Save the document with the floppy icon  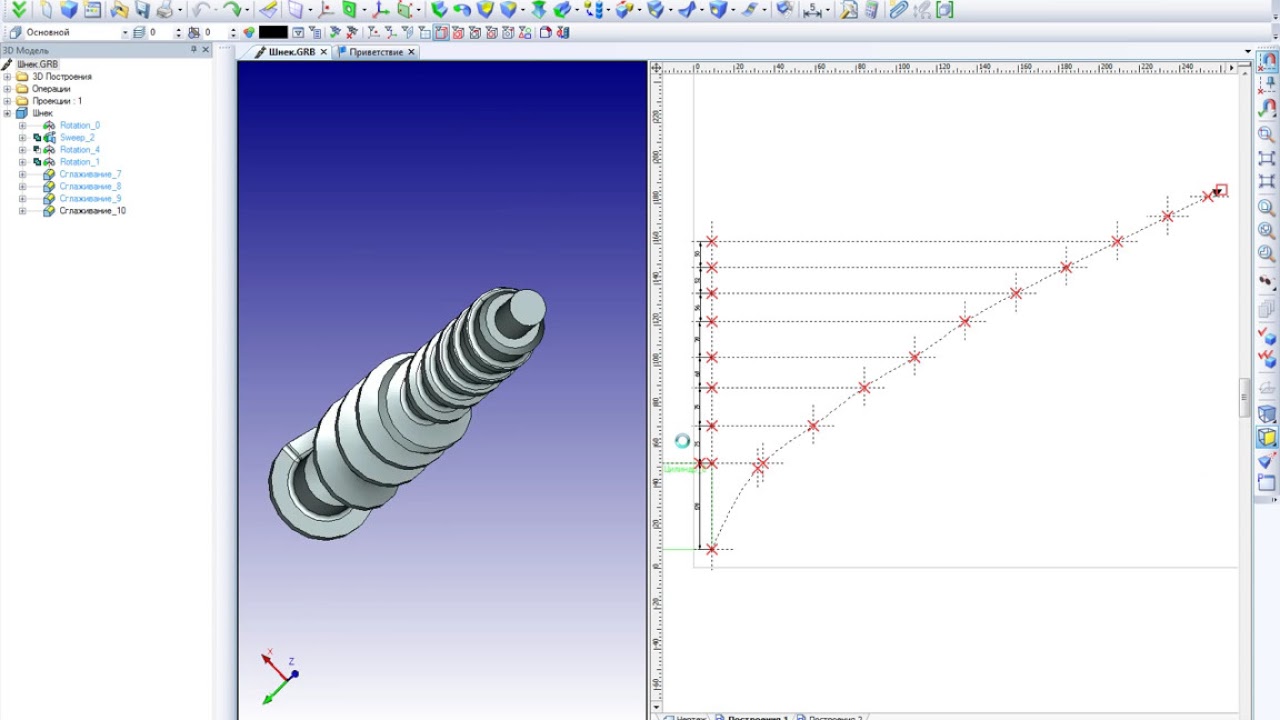[x=142, y=10]
